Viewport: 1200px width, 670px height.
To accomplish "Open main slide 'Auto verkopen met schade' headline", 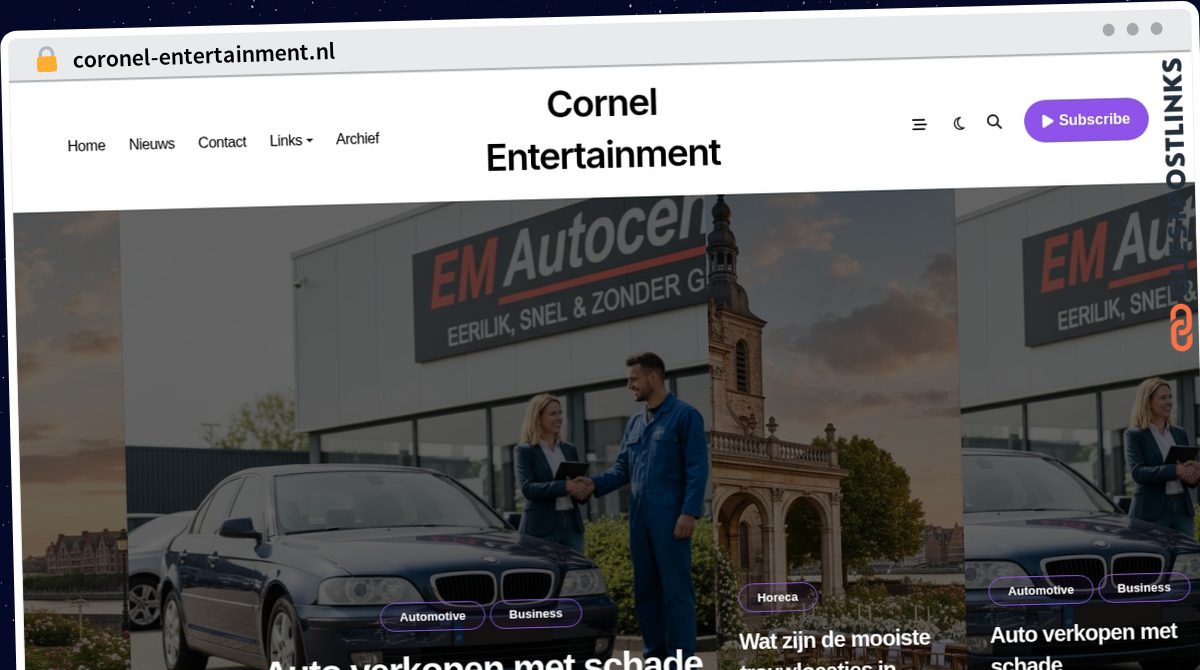I will pos(483,660).
